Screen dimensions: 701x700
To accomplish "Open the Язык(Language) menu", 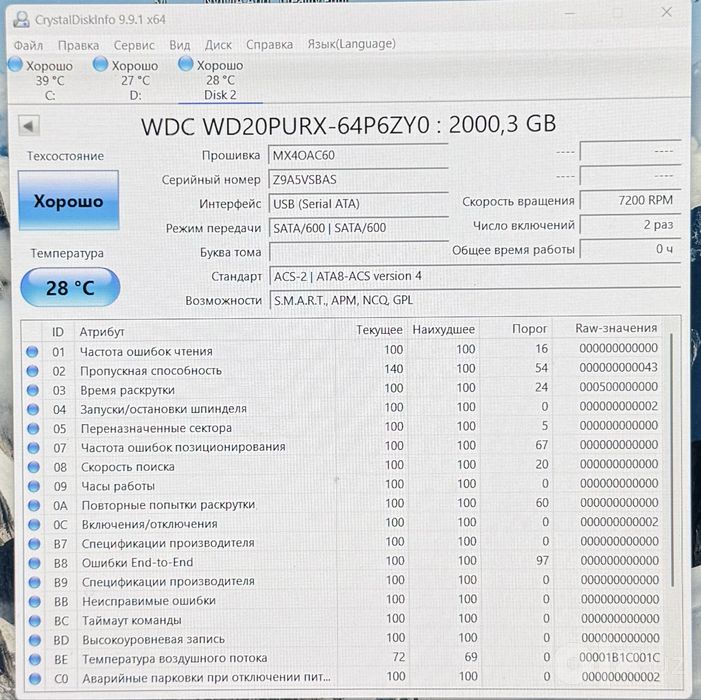I will (x=351, y=44).
